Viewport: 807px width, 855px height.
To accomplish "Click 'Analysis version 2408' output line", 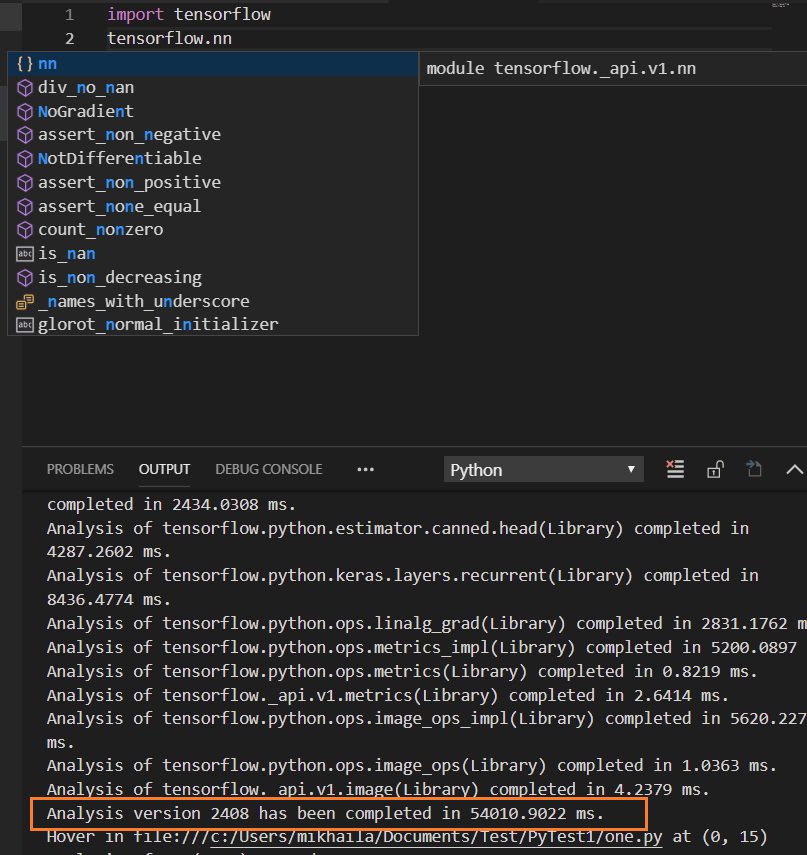I will click(x=326, y=814).
